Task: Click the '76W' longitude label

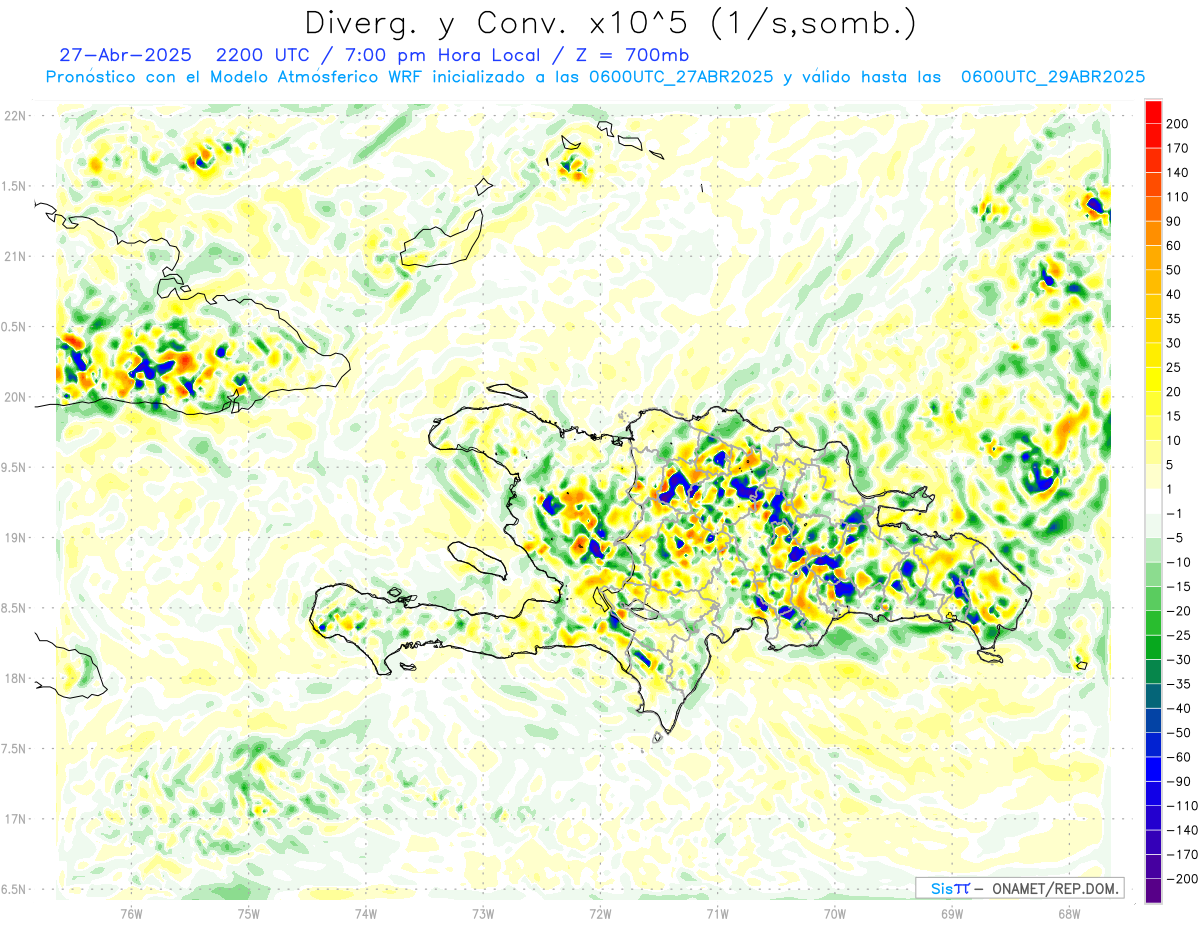Action: [131, 913]
